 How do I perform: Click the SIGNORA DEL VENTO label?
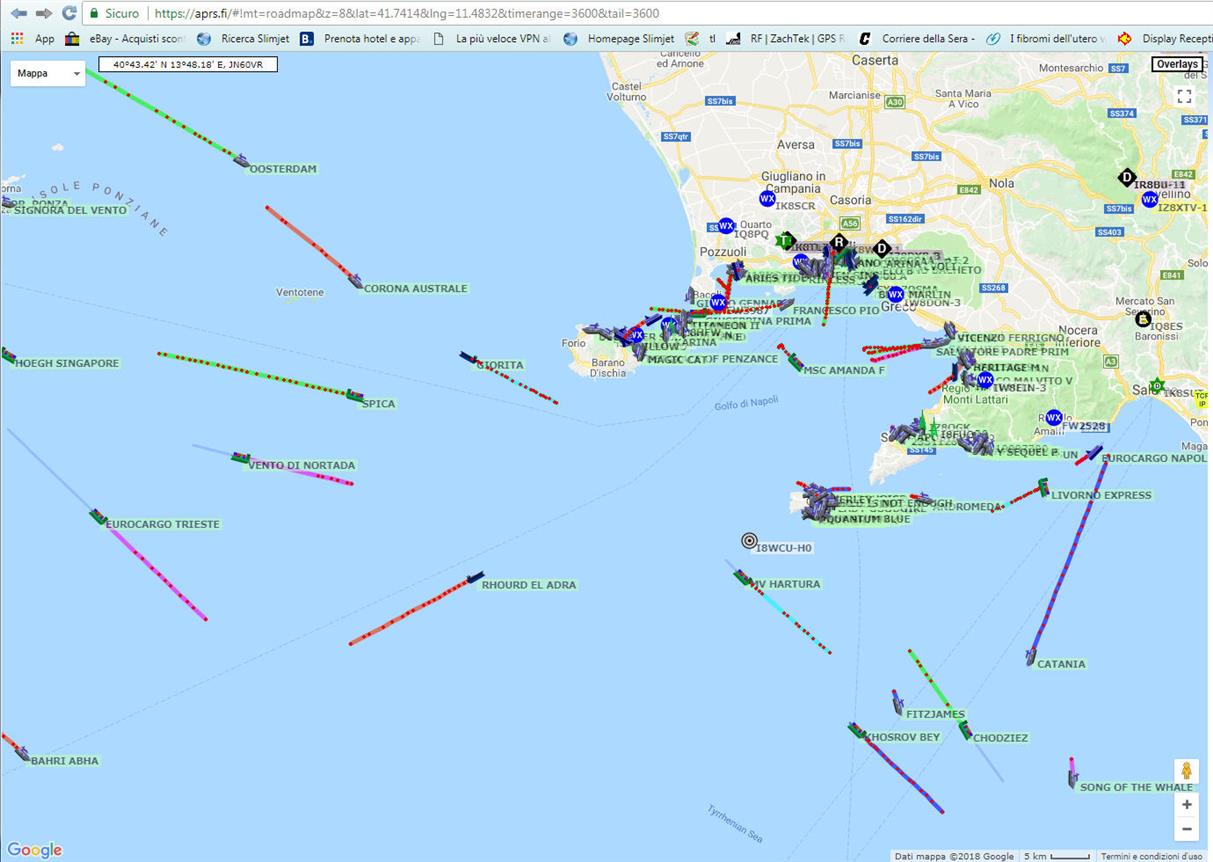71,210
